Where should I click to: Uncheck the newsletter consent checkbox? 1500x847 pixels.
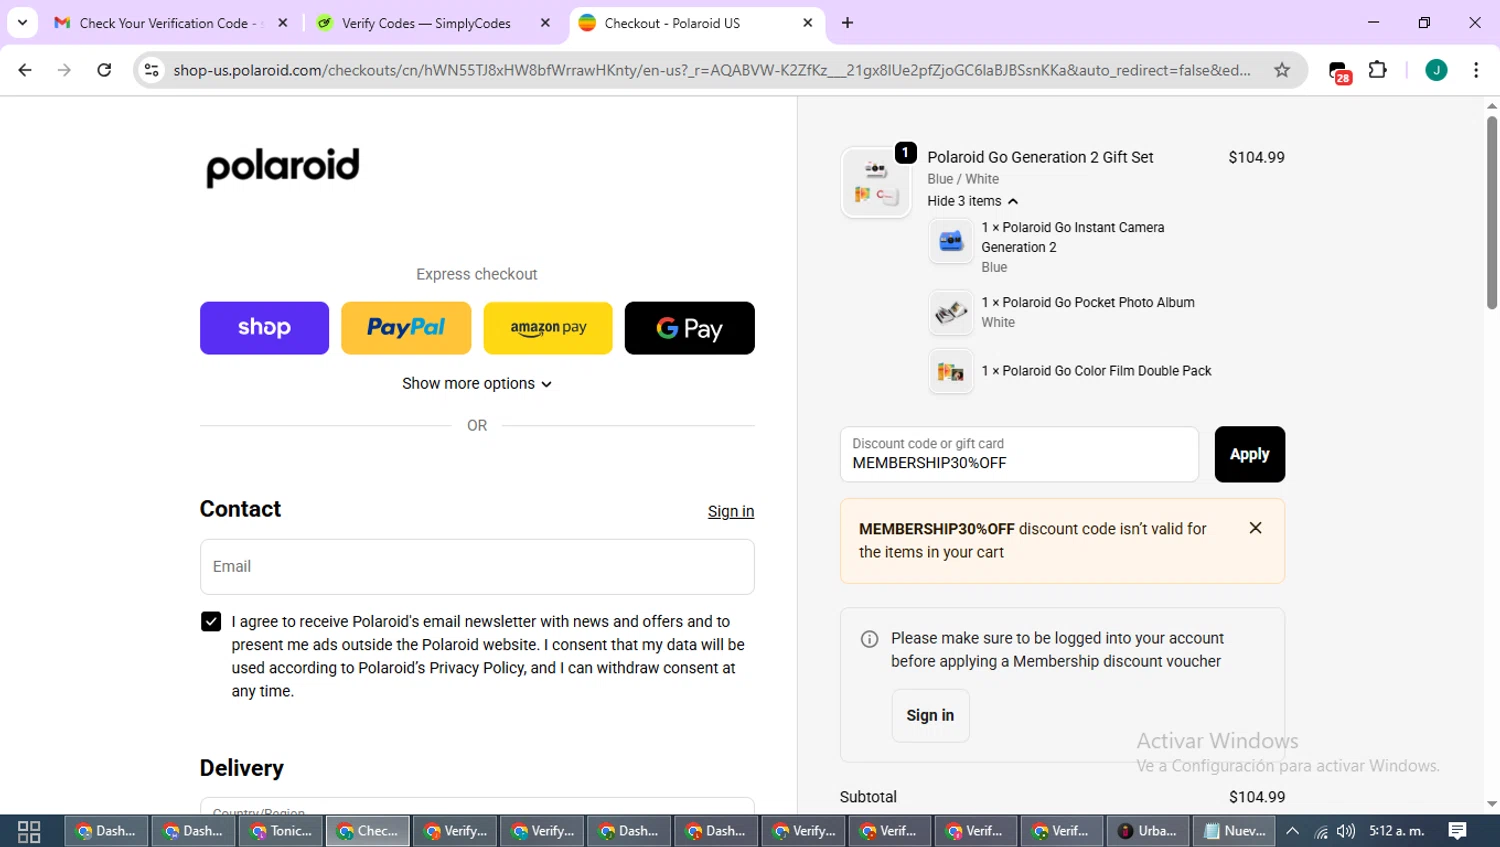click(x=211, y=622)
